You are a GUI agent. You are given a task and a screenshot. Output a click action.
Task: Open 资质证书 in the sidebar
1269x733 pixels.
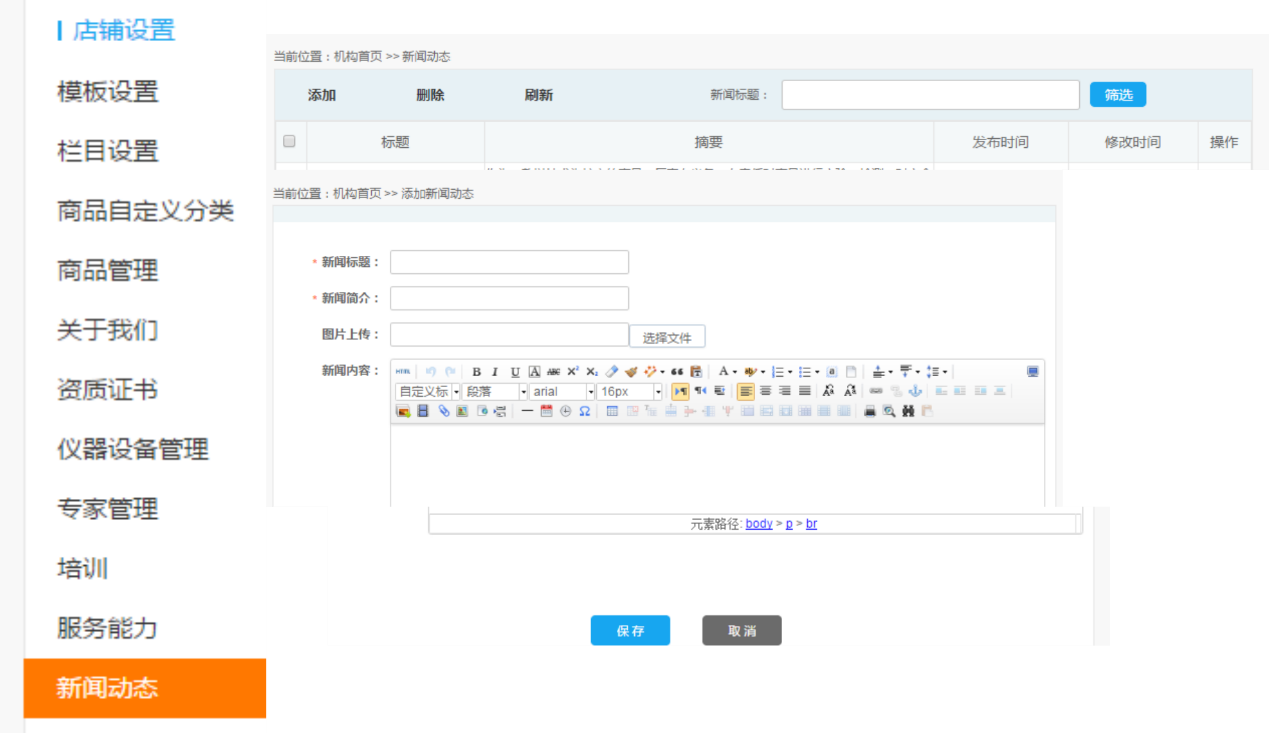[x=108, y=390]
